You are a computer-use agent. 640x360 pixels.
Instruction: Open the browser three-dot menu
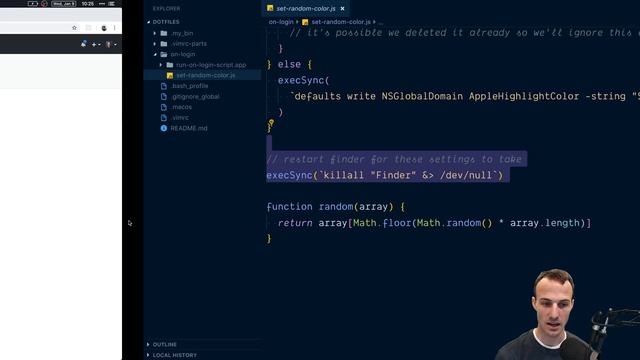[x=115, y=28]
